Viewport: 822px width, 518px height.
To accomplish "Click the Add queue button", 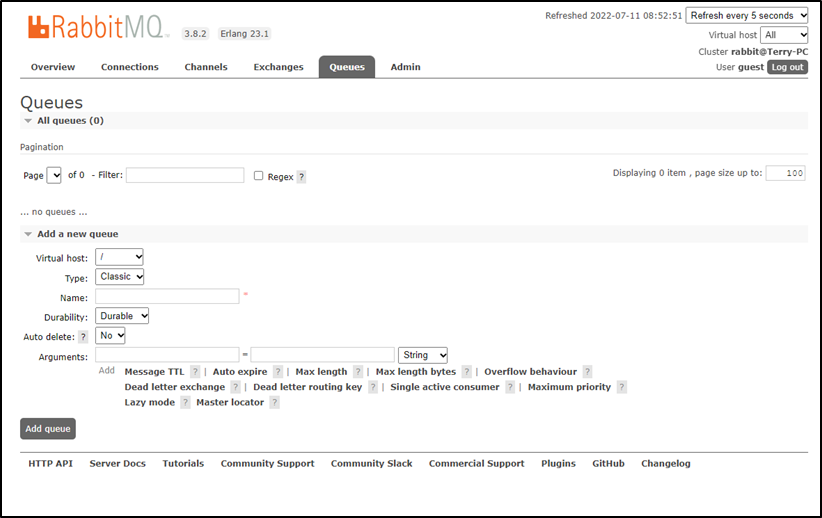I will click(x=48, y=429).
